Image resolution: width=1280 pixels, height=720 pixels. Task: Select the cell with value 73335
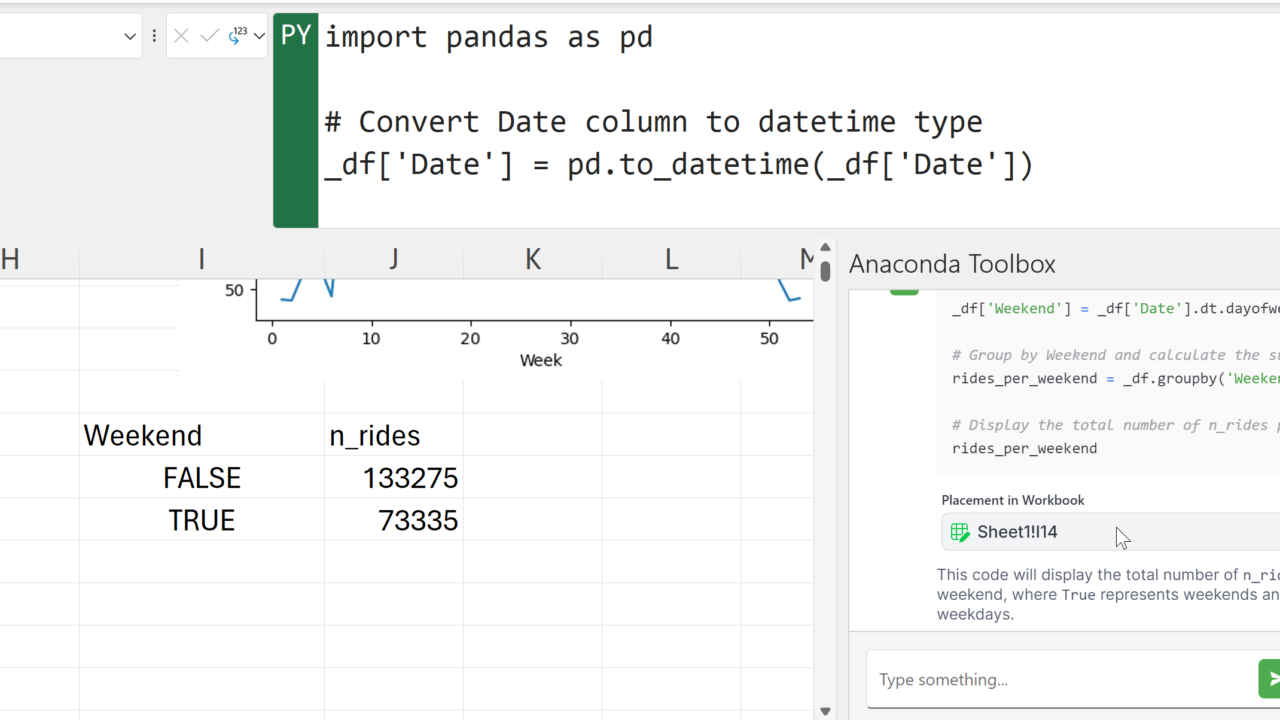[x=394, y=521]
